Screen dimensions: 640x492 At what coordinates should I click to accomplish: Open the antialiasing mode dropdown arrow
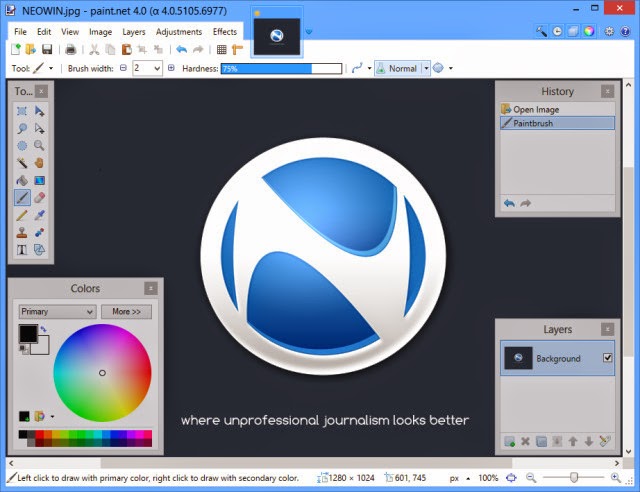tap(369, 68)
